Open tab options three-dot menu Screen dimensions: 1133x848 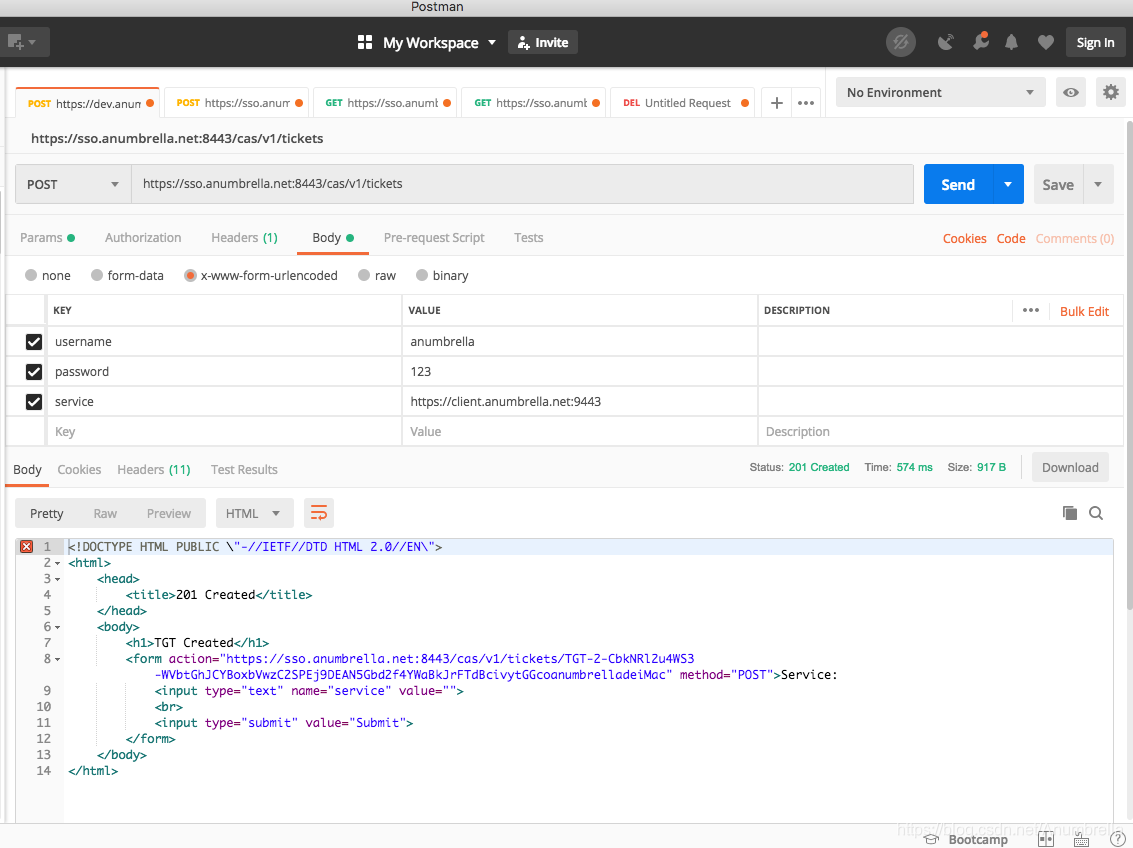point(806,103)
